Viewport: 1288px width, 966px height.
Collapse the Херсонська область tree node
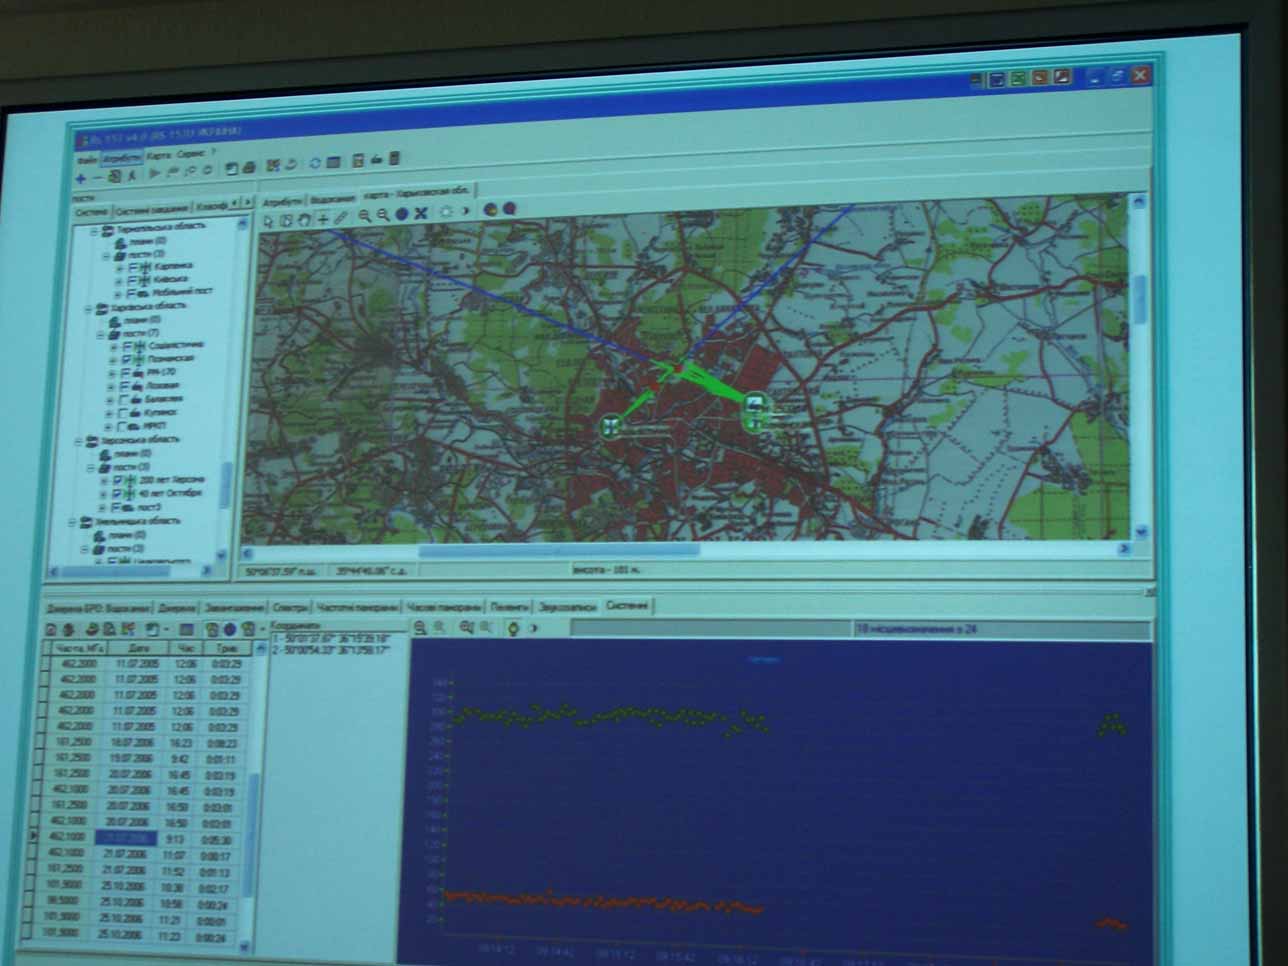[x=80, y=441]
